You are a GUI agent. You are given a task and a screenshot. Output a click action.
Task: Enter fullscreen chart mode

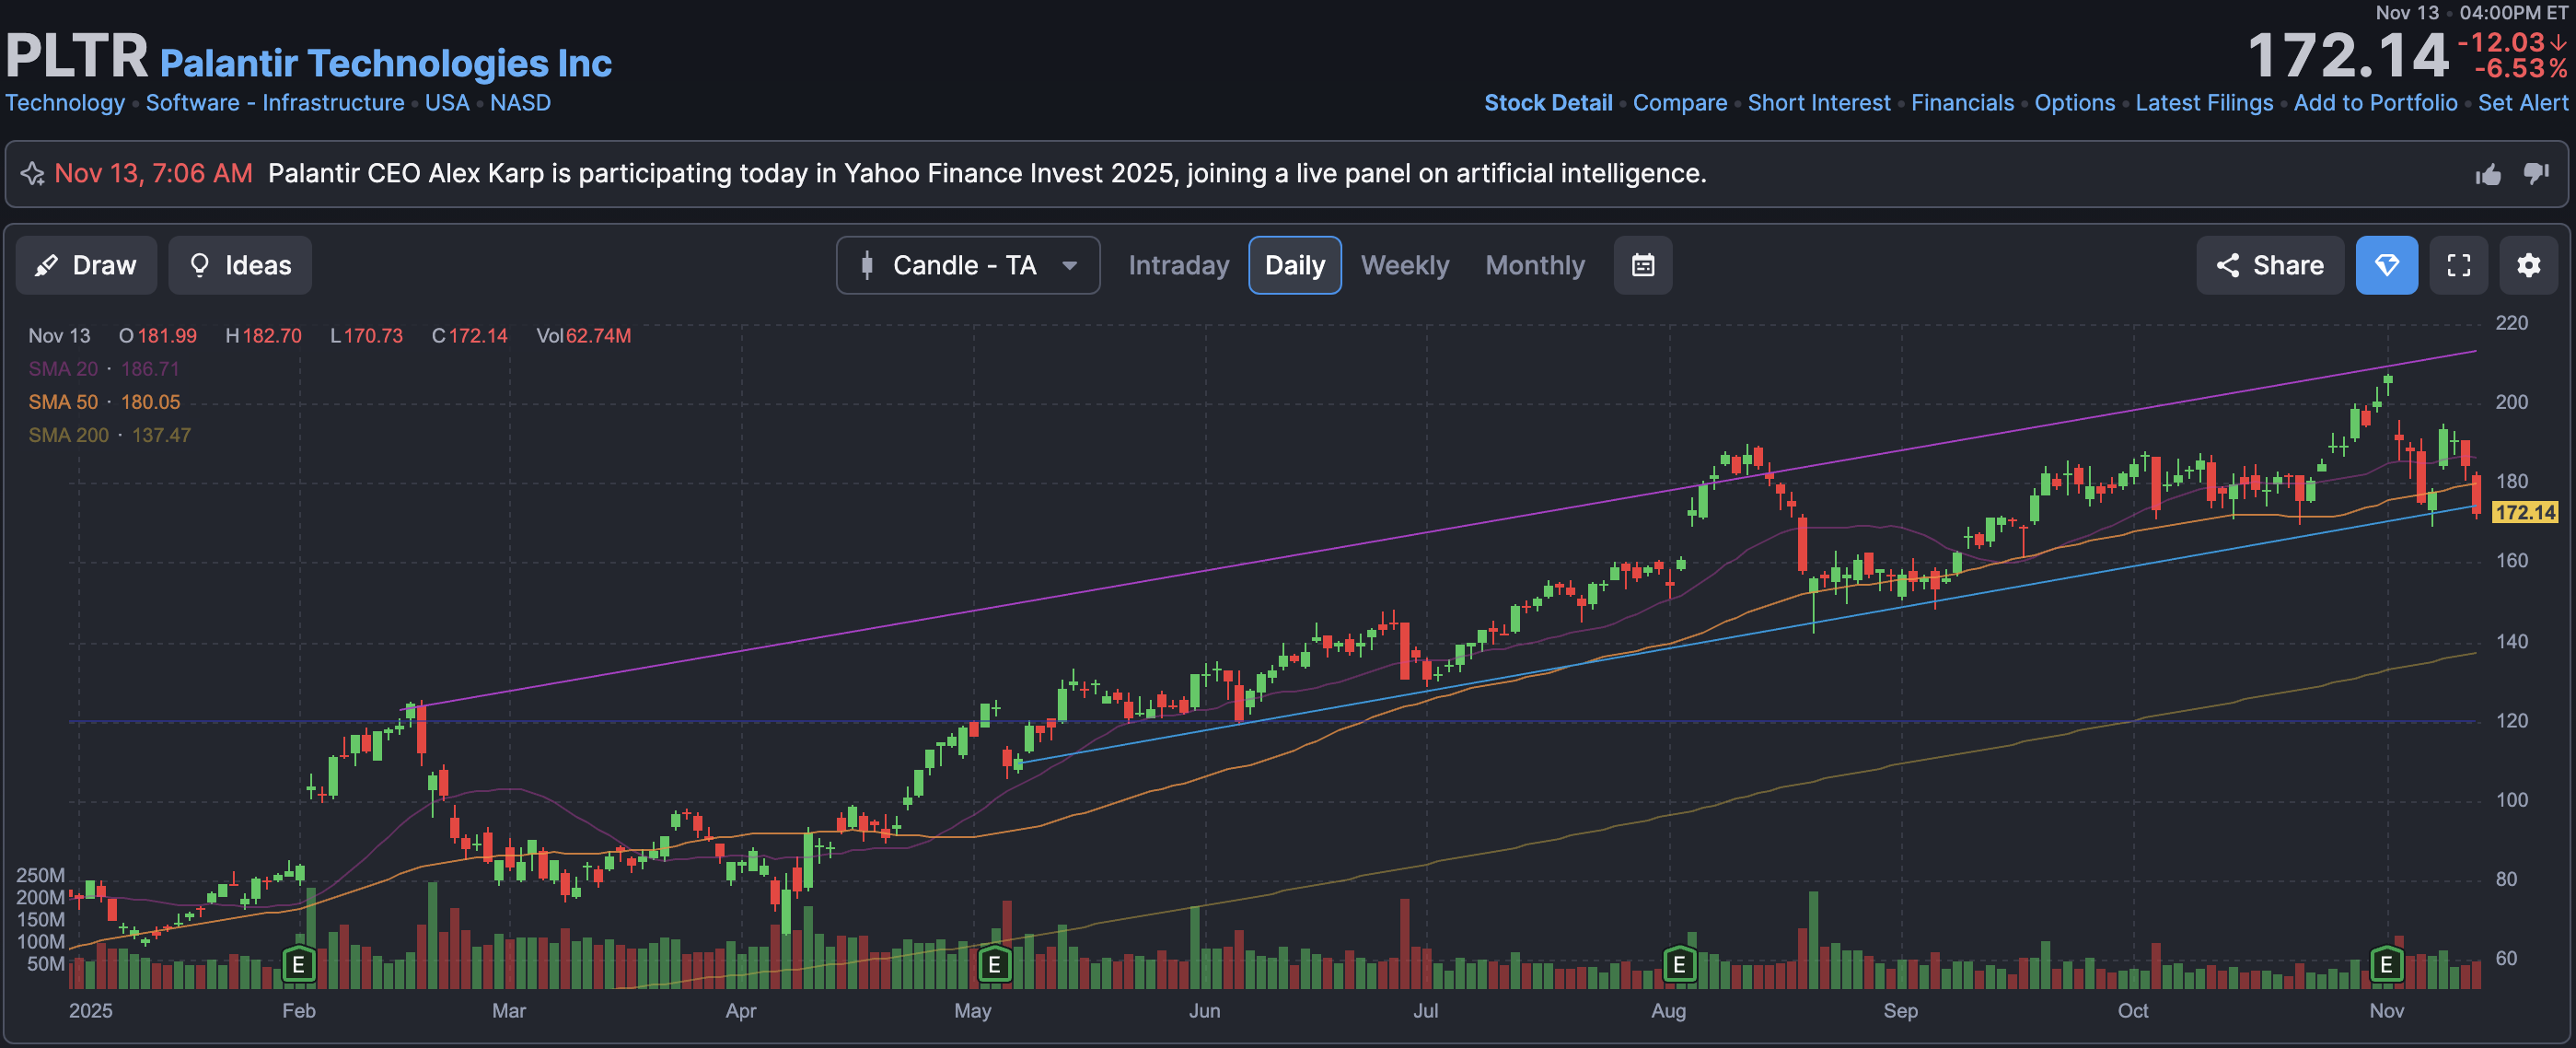click(x=2458, y=265)
